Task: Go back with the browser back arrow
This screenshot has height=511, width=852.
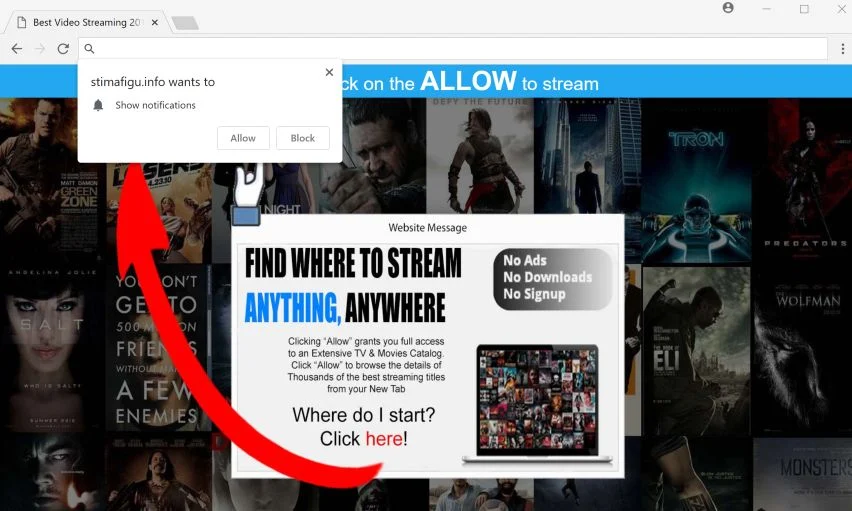Action: (x=17, y=49)
